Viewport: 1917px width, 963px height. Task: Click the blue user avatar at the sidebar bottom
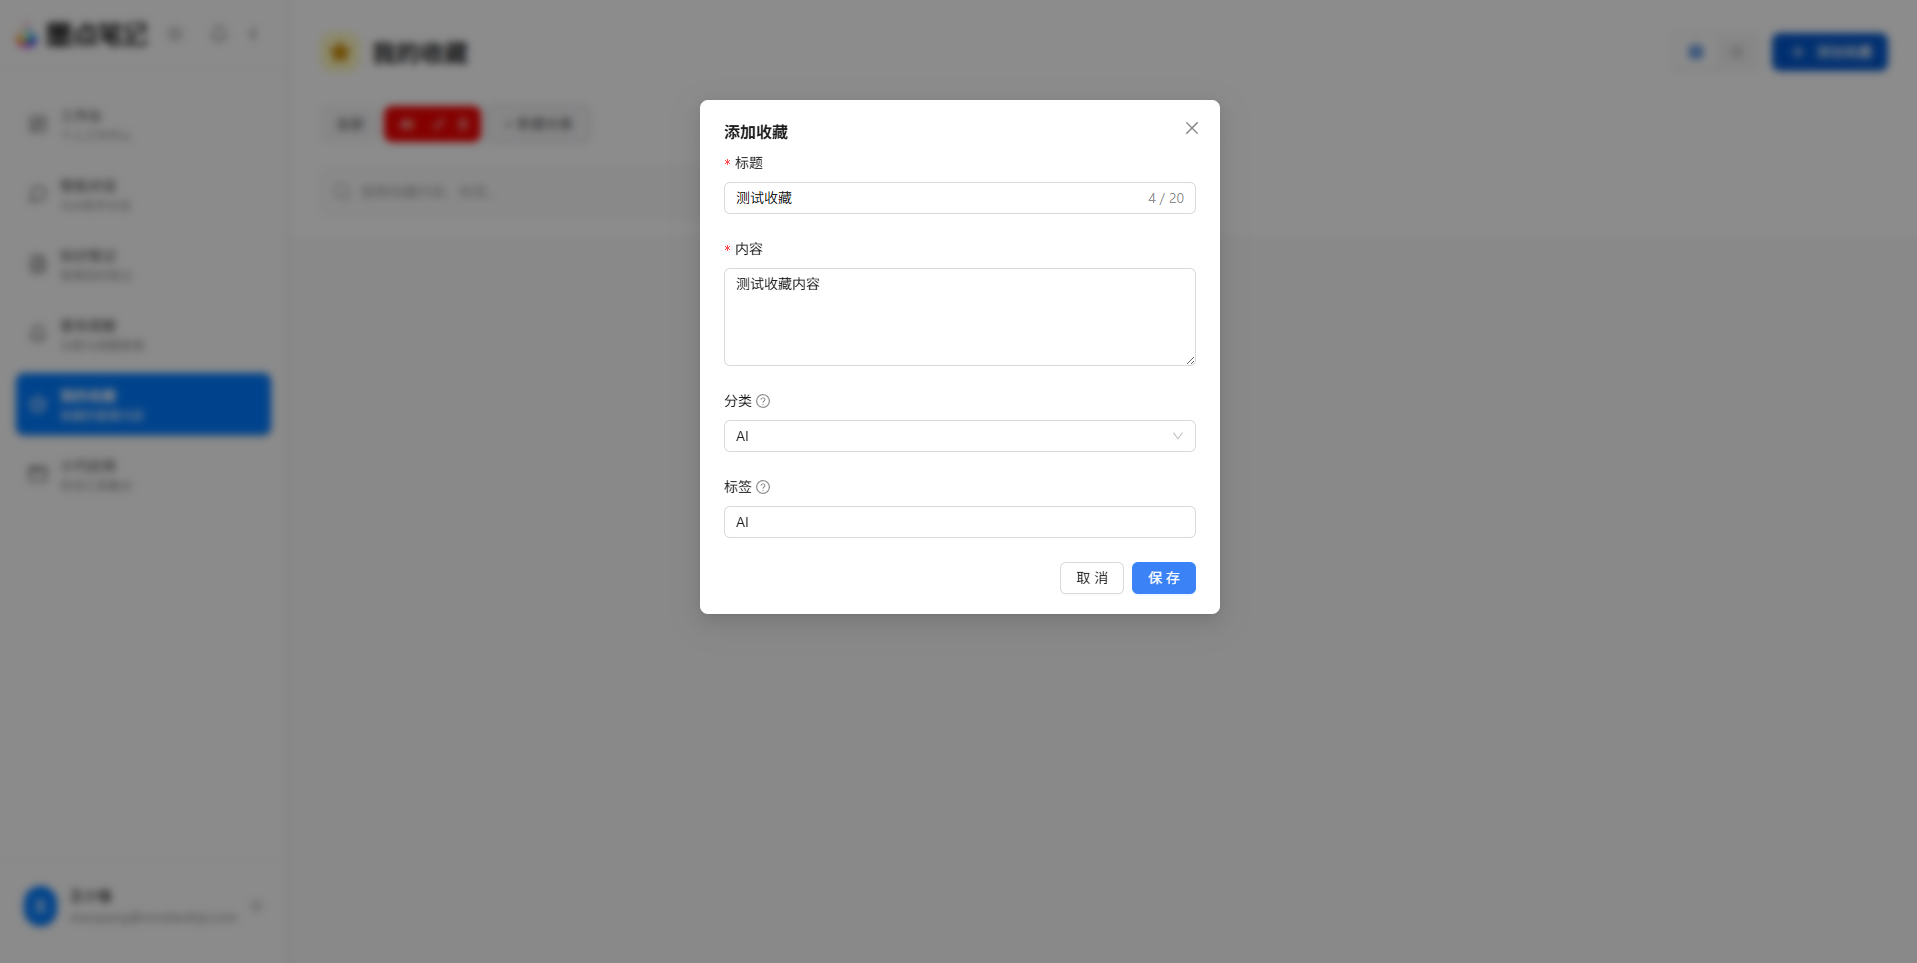tap(41, 906)
